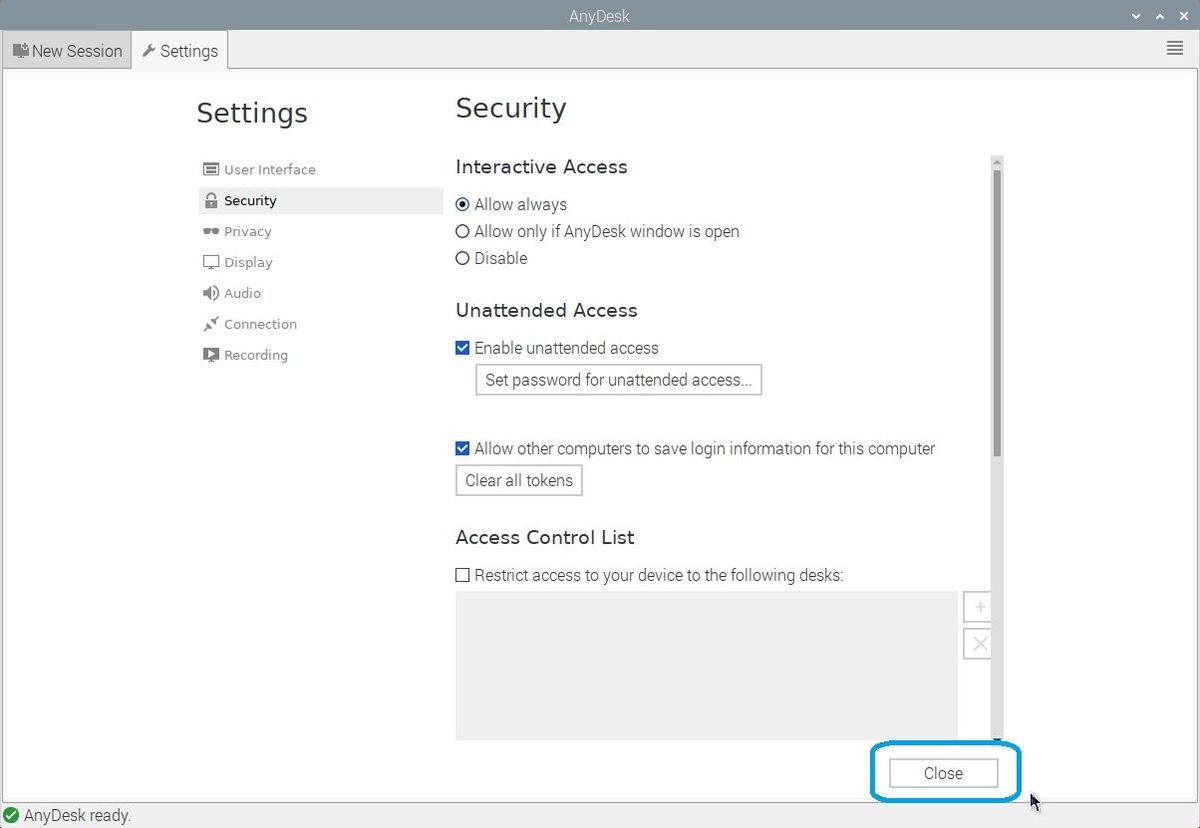Click the Connection plug icon
This screenshot has height=828, width=1200.
[210, 324]
